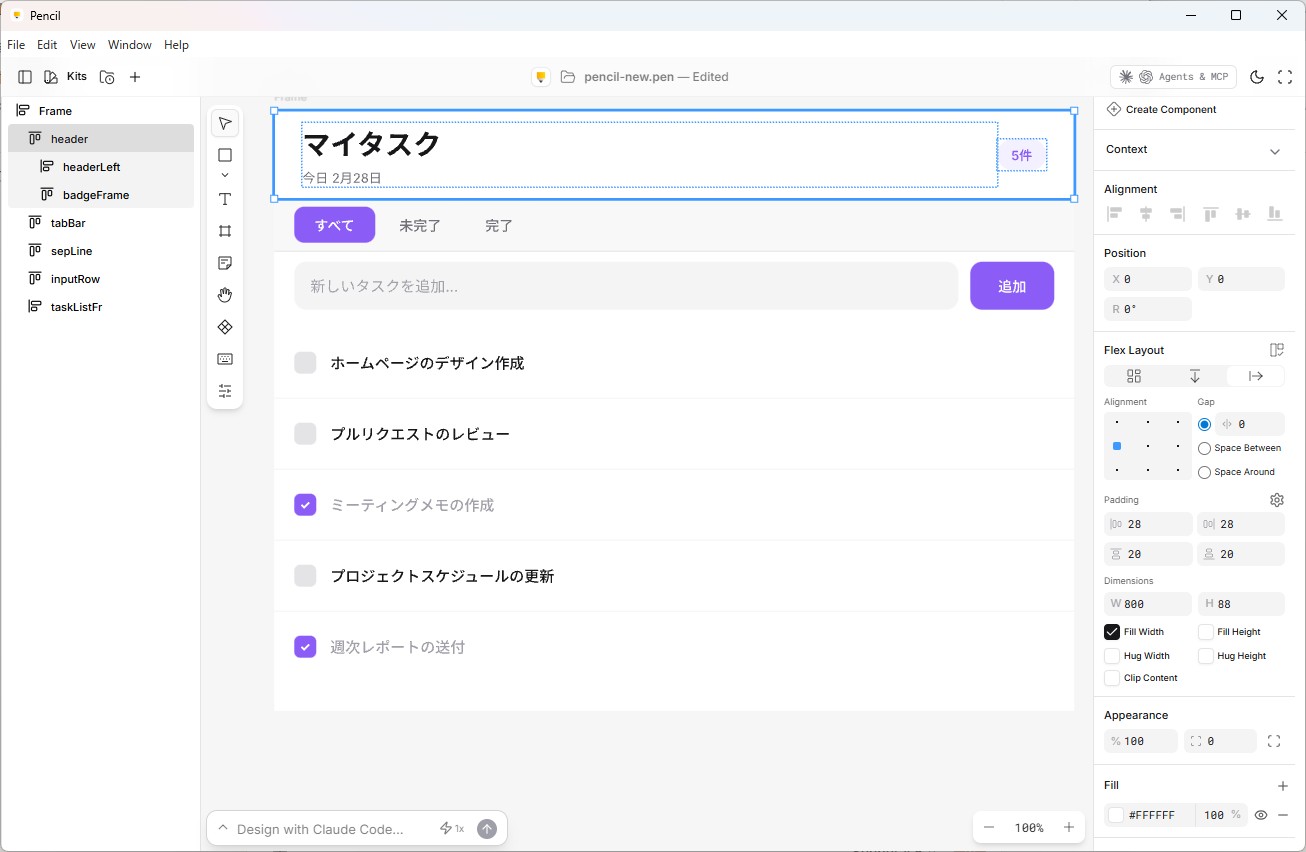
Task: Select the Text tool in the toolbar
Action: (x=225, y=199)
